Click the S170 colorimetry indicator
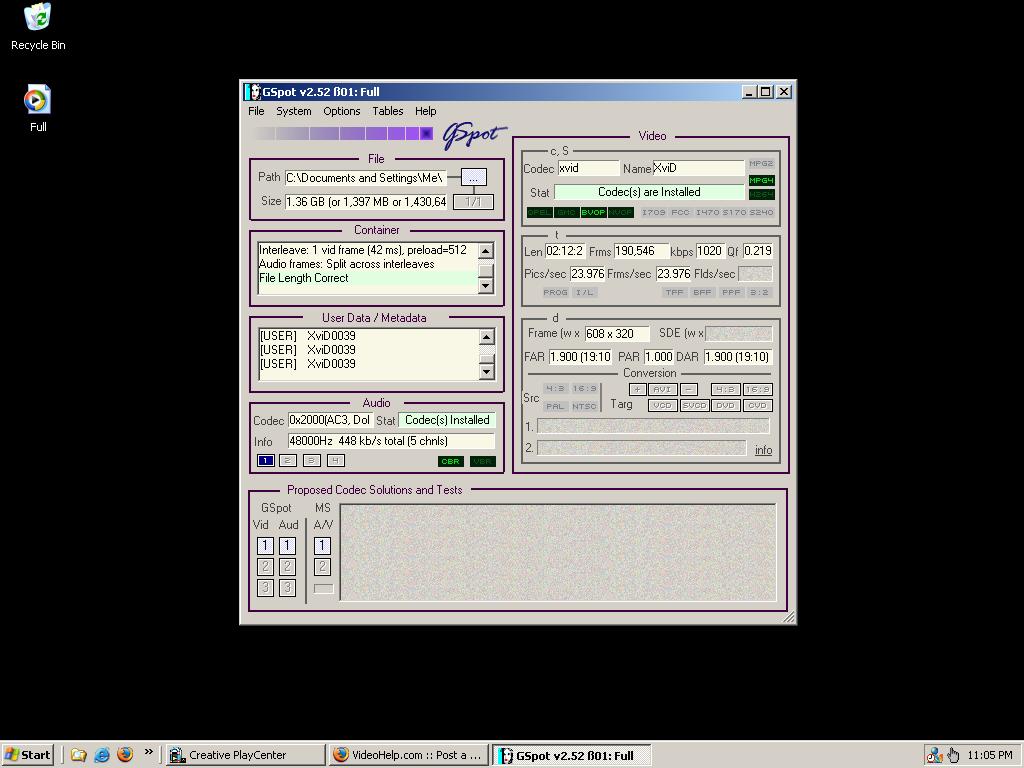The height and width of the screenshot is (768, 1024). [x=734, y=212]
